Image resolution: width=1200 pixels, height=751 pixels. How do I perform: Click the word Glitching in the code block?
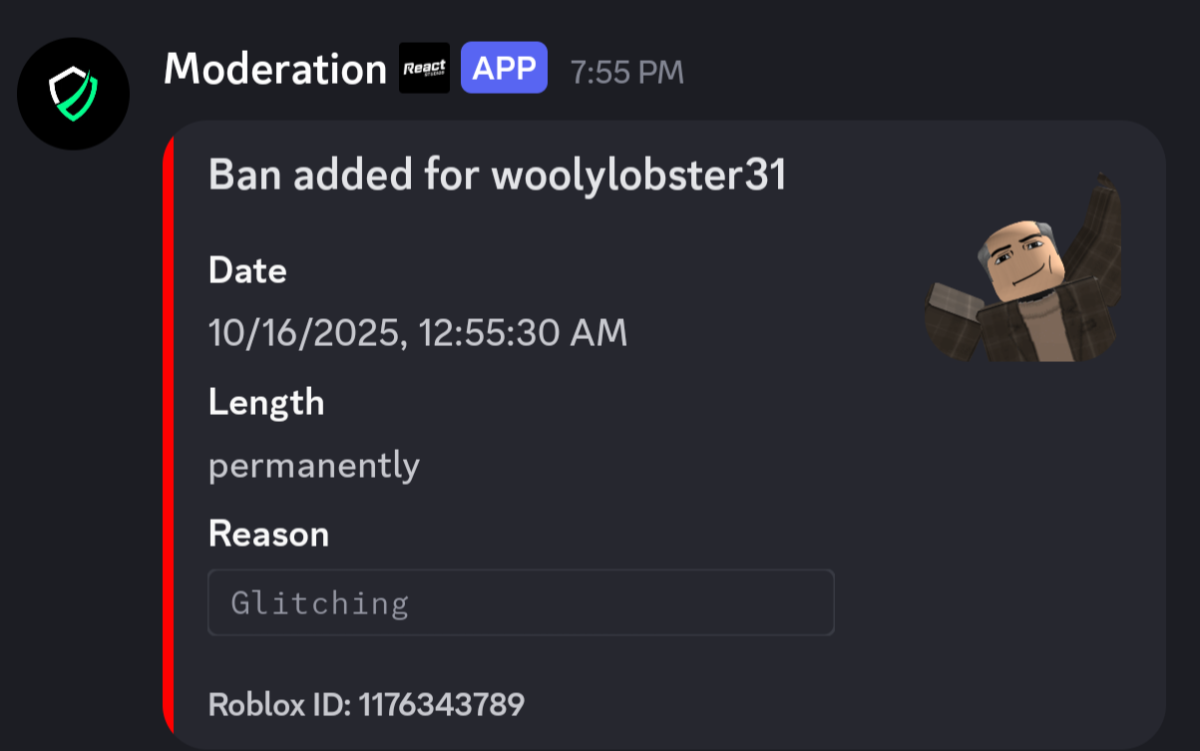pyautogui.click(x=320, y=603)
